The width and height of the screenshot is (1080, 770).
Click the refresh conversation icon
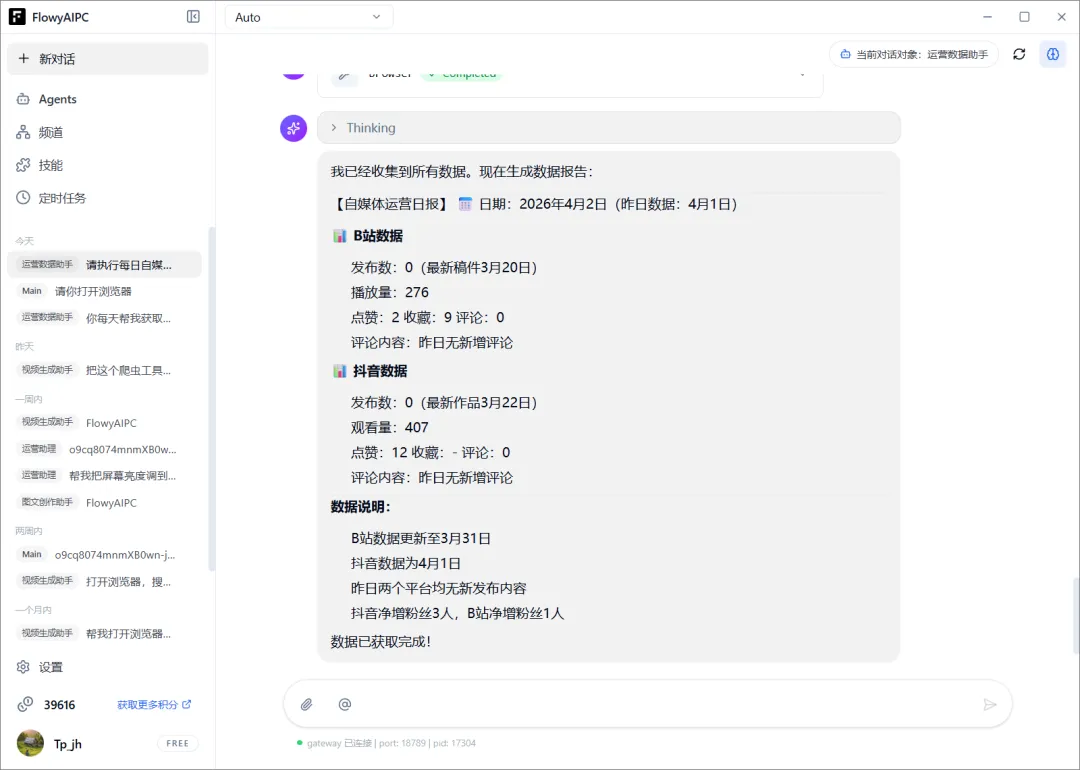[x=1019, y=54]
